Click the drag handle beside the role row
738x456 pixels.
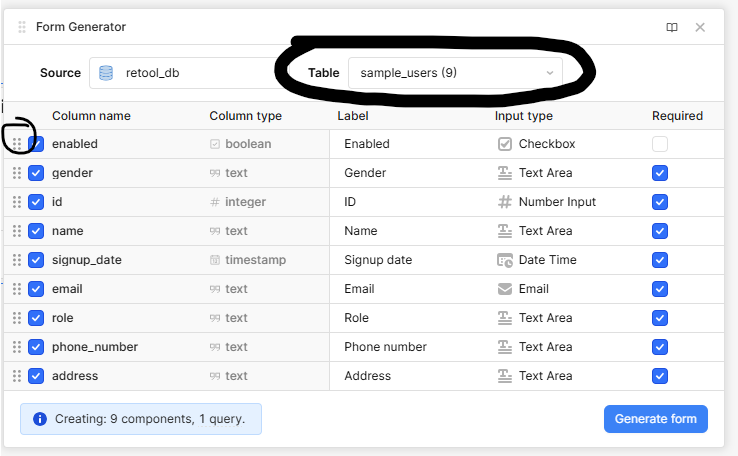click(x=17, y=318)
